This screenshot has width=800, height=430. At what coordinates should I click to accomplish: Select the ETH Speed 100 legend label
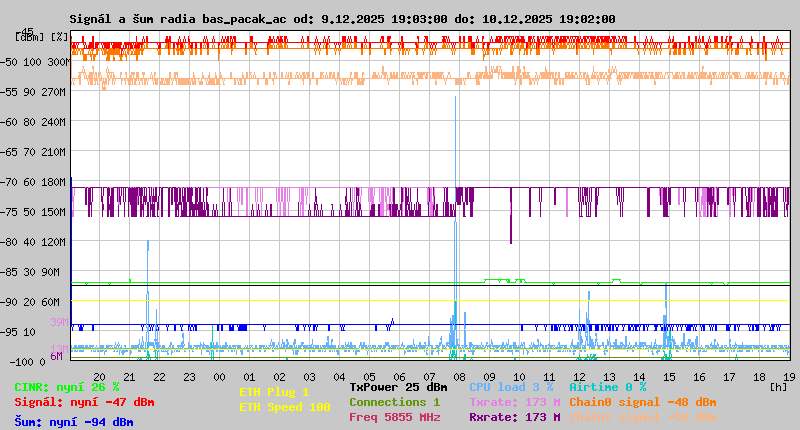(x=284, y=407)
